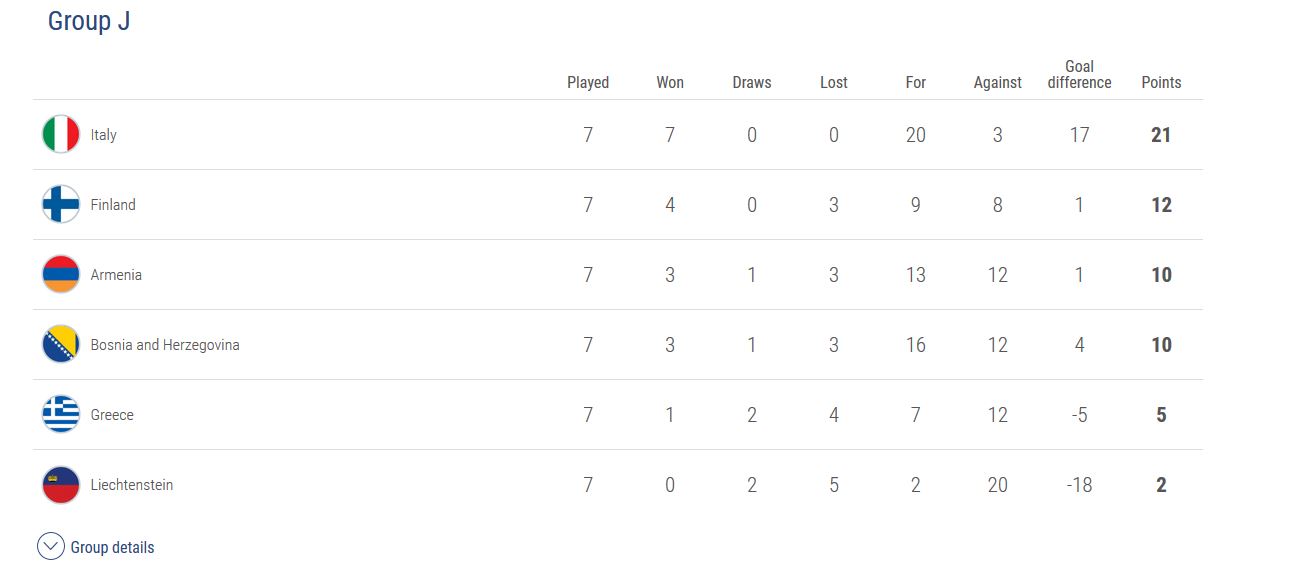Click the Group J heading
This screenshot has height=584, width=1295.
click(x=89, y=21)
